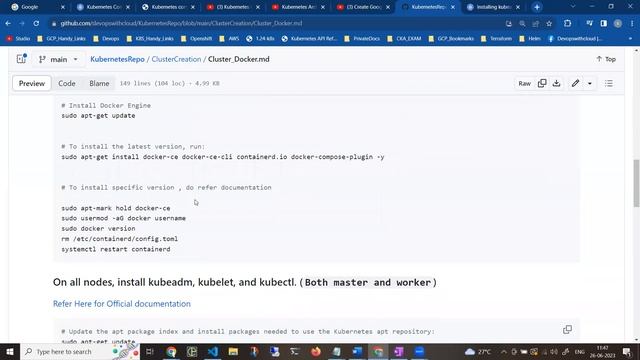Open notification center icon
640x360 pixels.
627,351
